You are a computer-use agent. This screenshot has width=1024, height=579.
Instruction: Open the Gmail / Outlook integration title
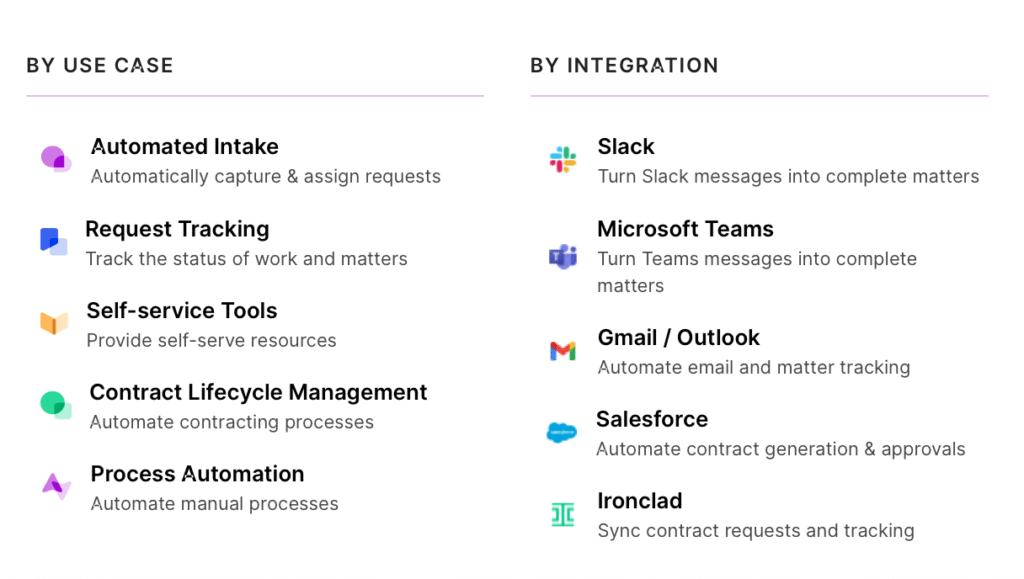678,338
